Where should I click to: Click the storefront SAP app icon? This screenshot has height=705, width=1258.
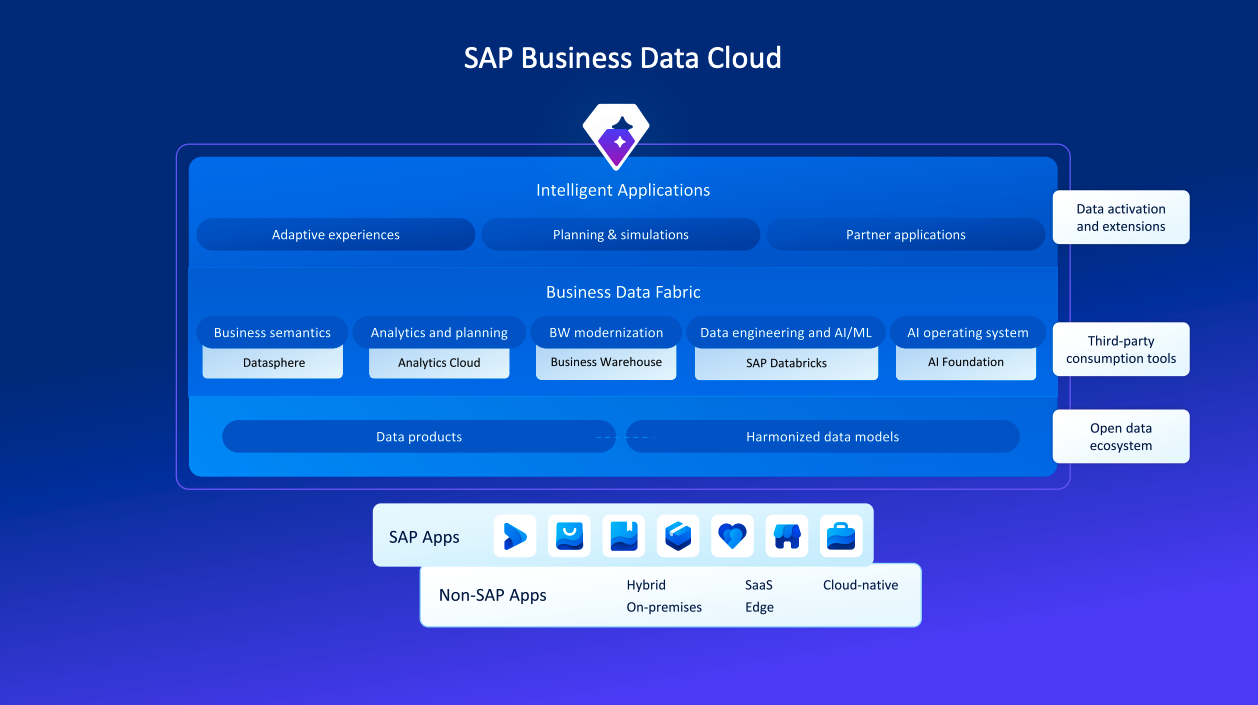pyautogui.click(x=787, y=536)
